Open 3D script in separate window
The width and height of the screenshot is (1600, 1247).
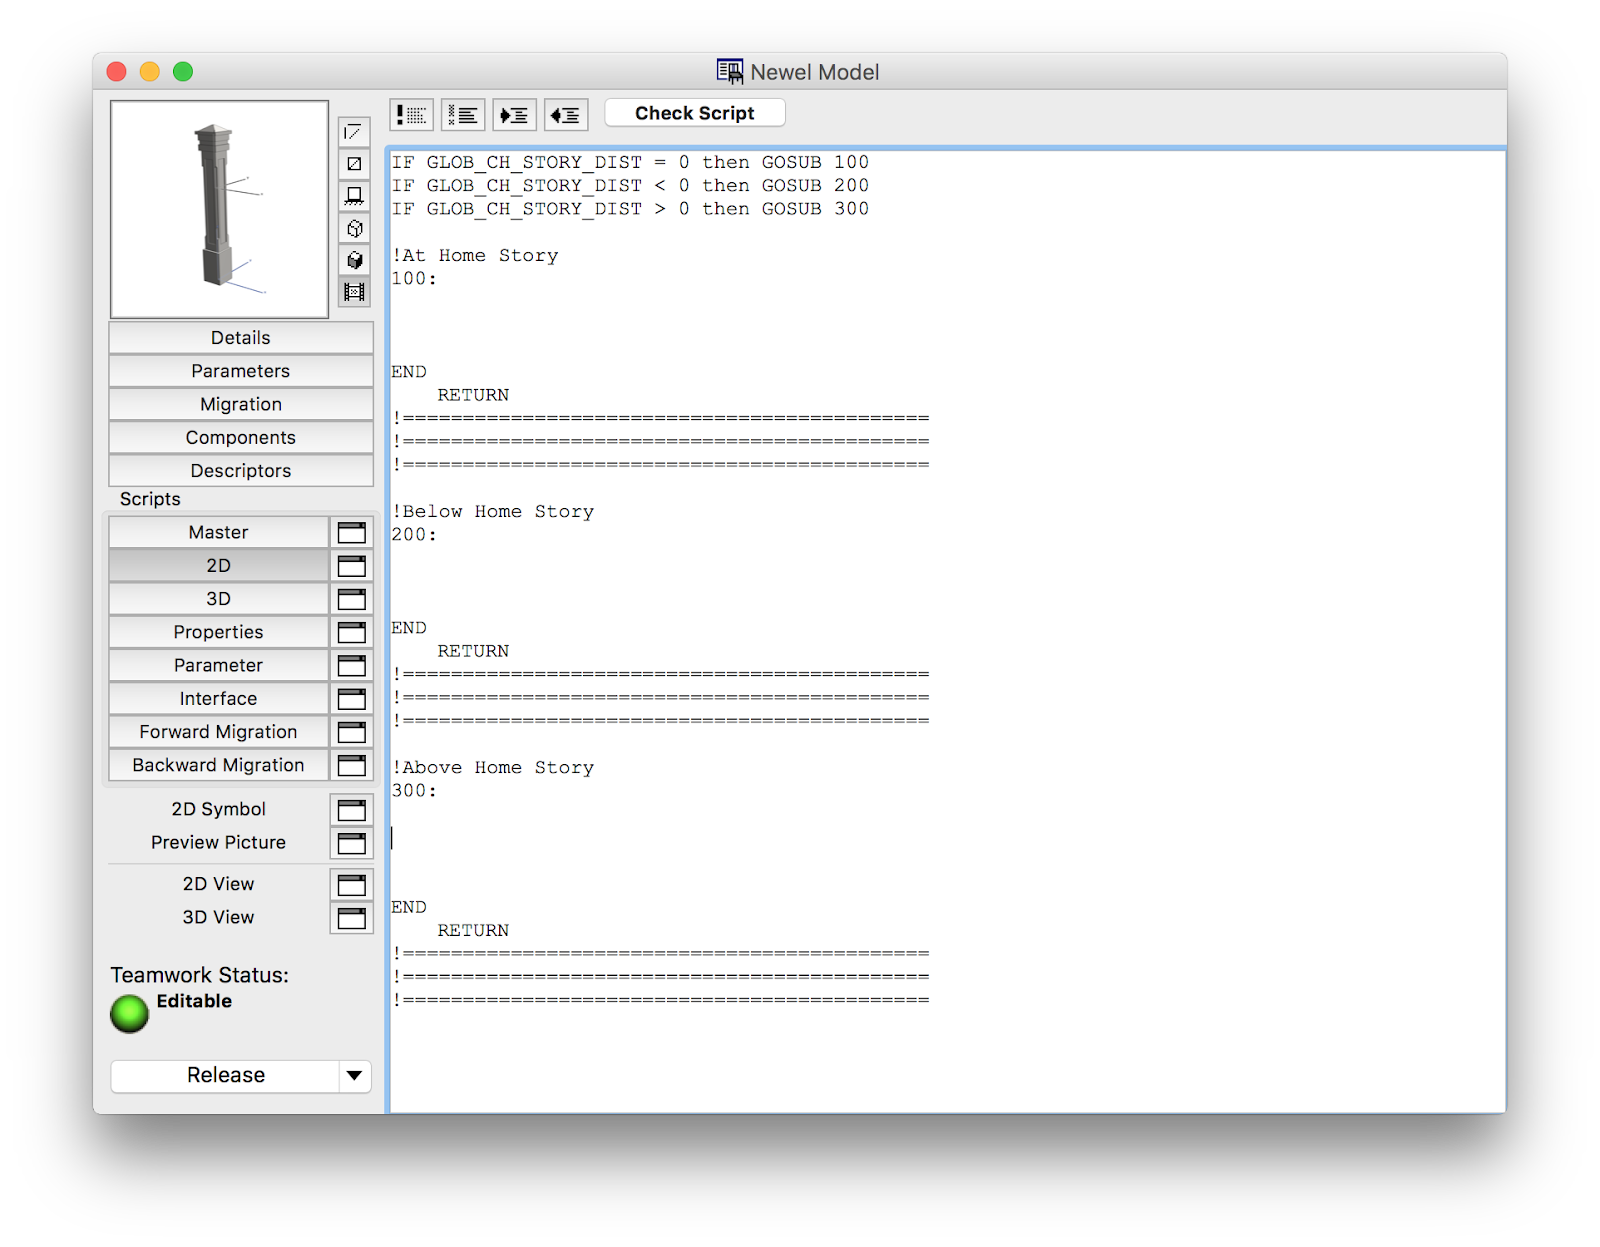pyautogui.click(x=352, y=599)
